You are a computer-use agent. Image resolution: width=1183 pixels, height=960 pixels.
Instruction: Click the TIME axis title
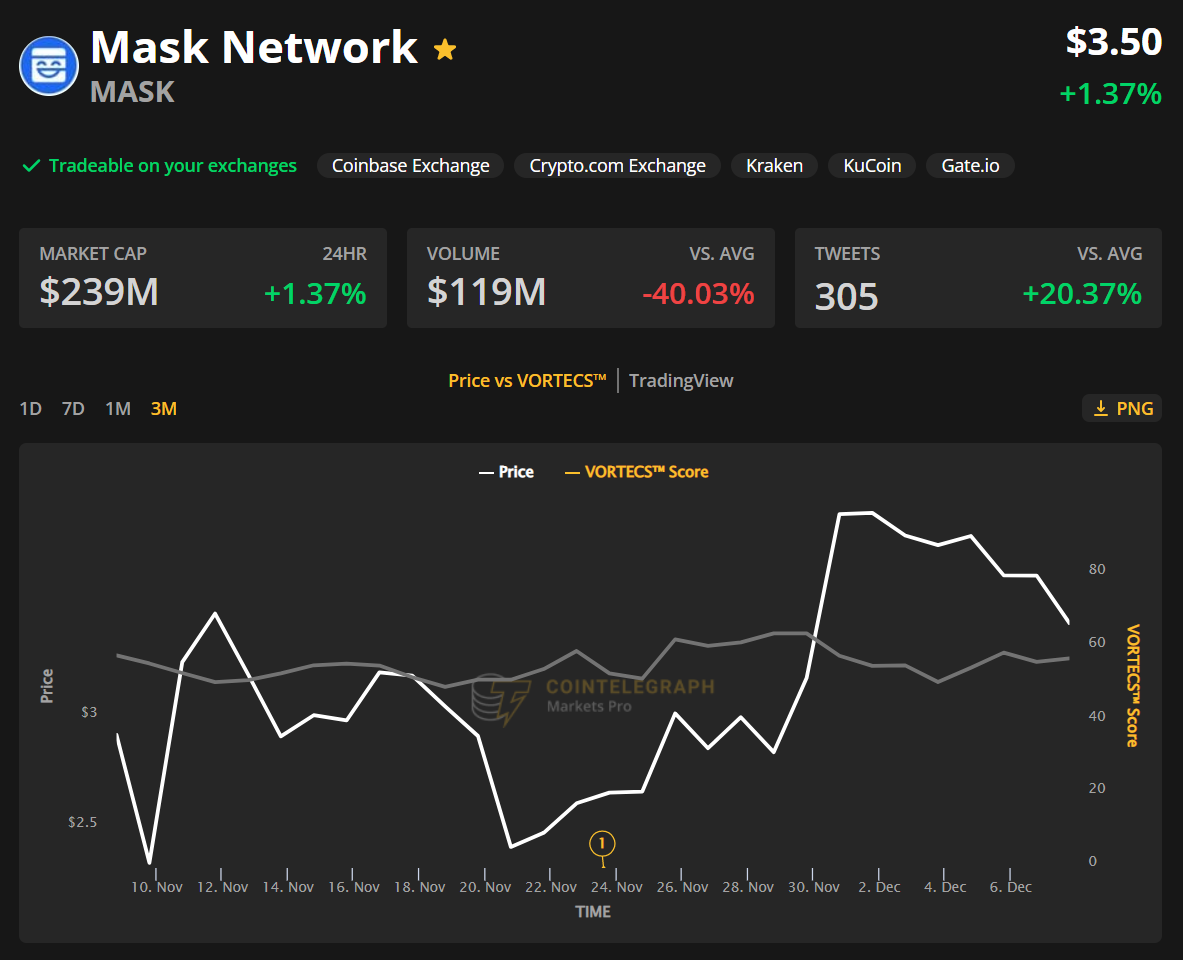tap(593, 912)
